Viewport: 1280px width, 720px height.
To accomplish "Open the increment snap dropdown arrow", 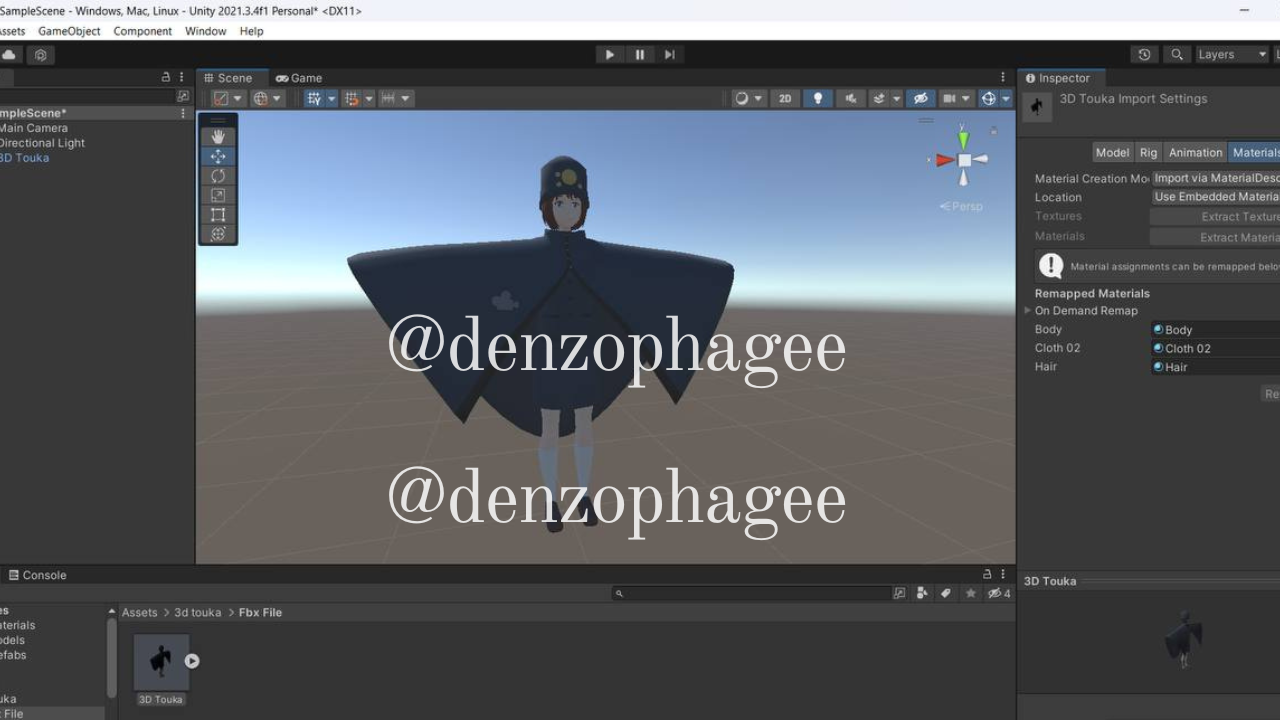I will [406, 98].
